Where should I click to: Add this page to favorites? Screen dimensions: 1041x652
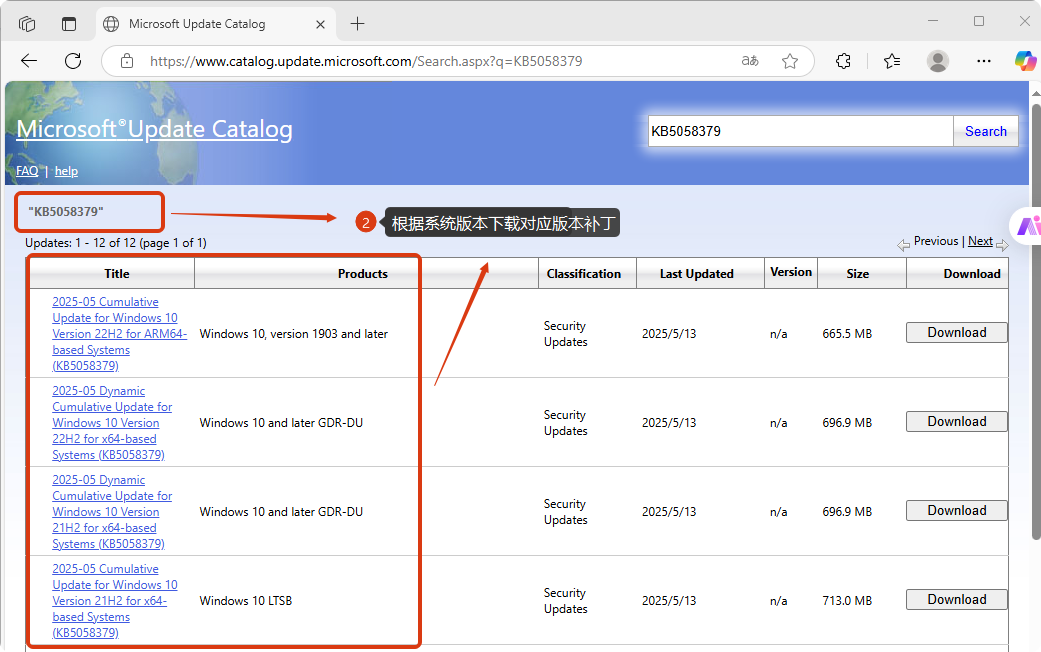click(x=789, y=61)
